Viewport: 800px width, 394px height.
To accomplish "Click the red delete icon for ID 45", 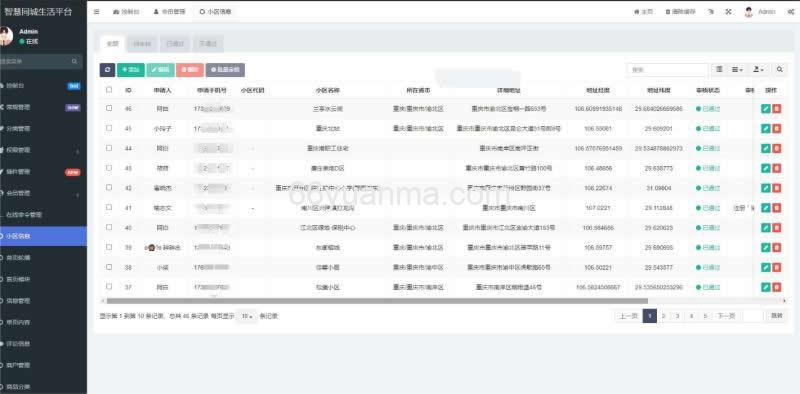I will [x=777, y=129].
